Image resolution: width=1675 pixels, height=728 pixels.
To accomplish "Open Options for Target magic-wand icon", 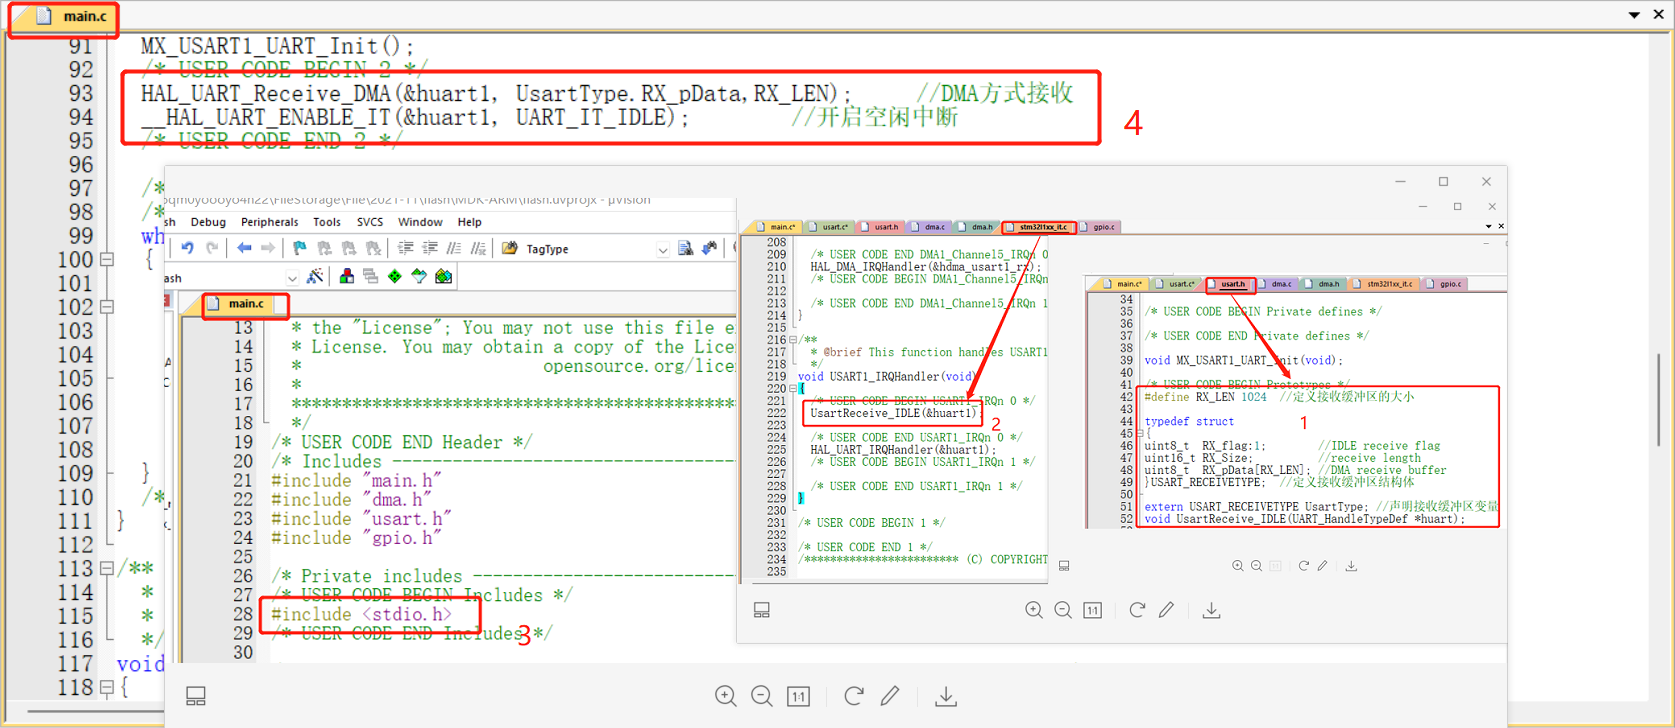I will (x=315, y=276).
